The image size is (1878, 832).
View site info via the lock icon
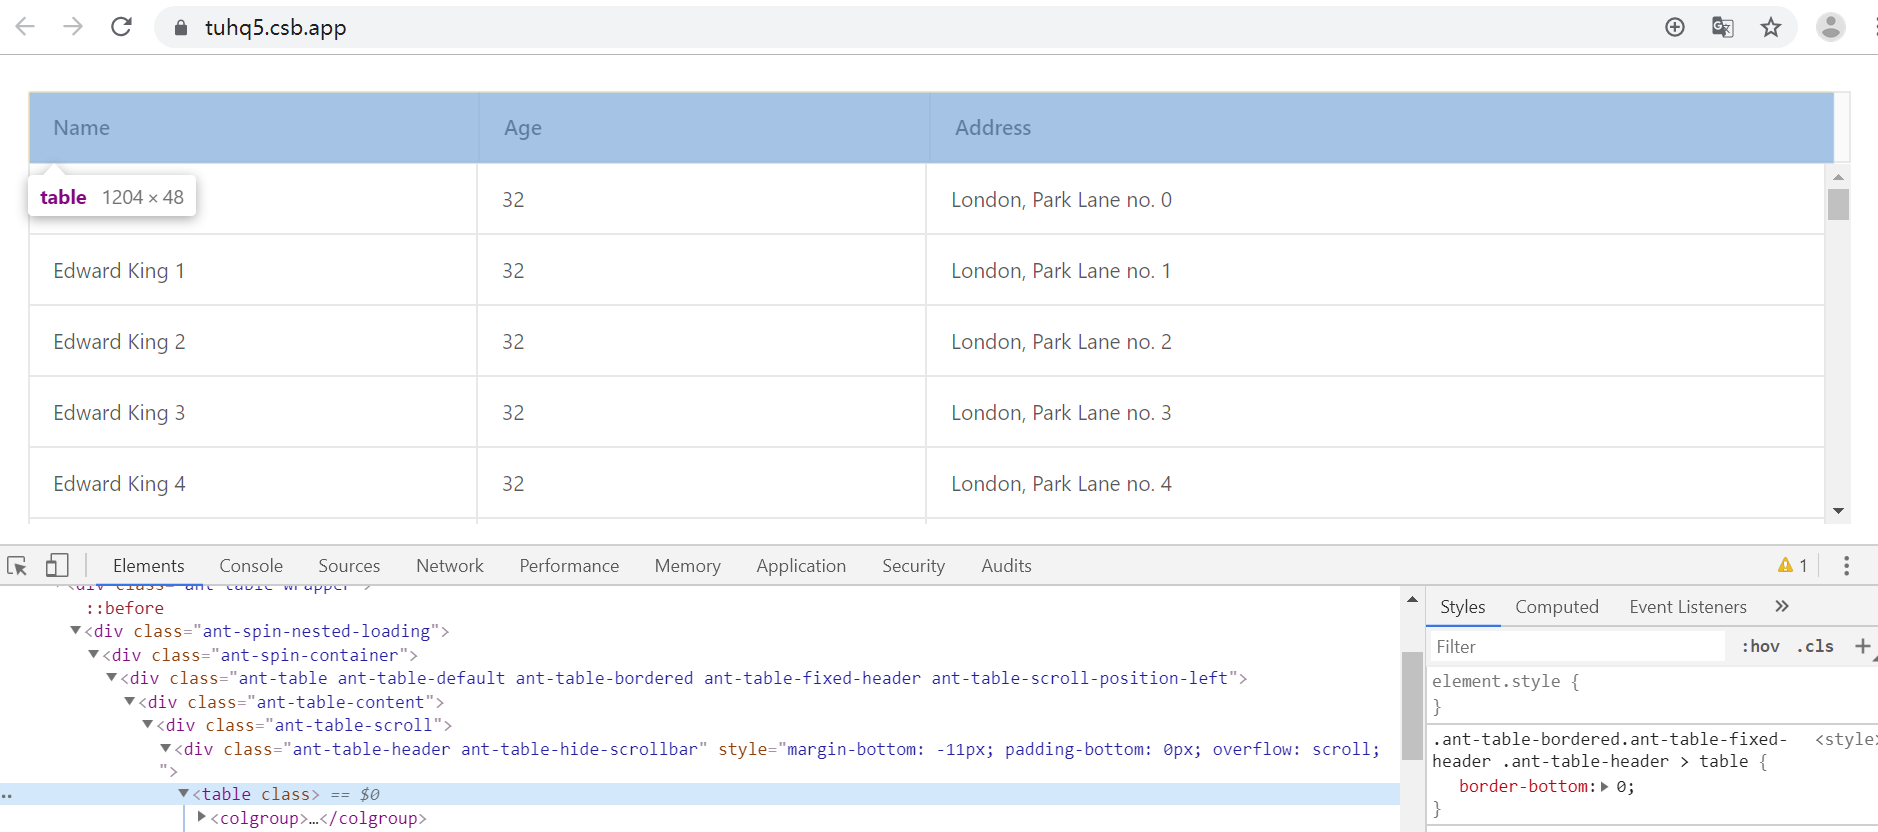tap(181, 28)
